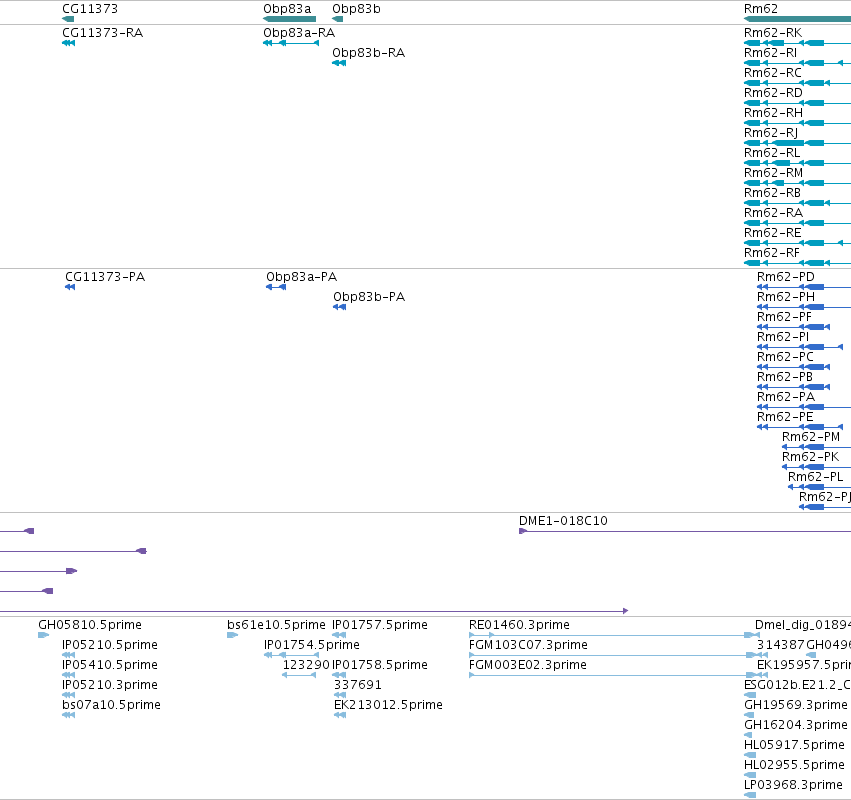Image resolution: width=851 pixels, height=800 pixels.
Task: Click the 337691 feature label
Action: (x=358, y=685)
